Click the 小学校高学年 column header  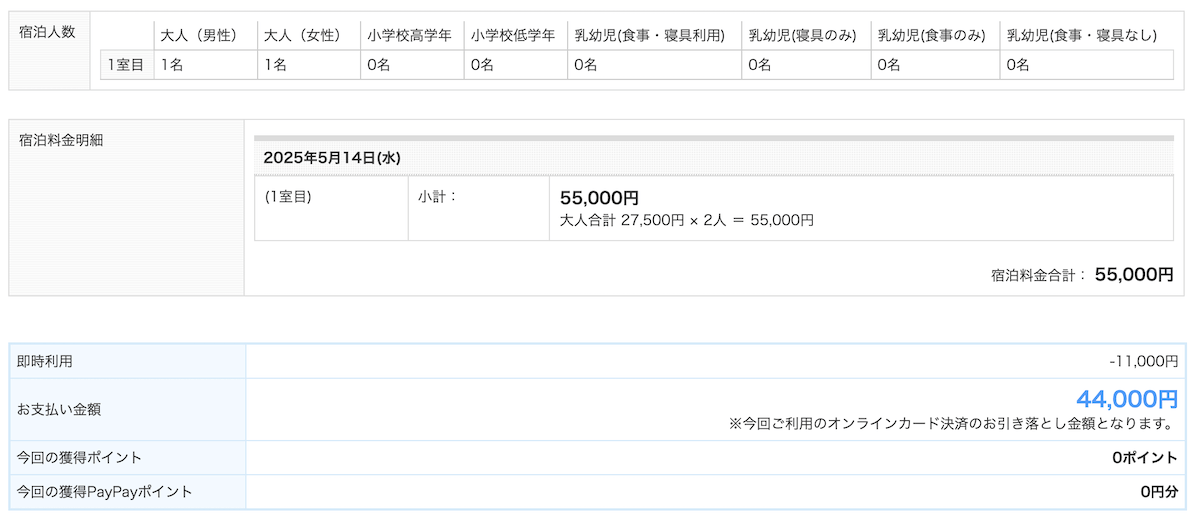409,36
